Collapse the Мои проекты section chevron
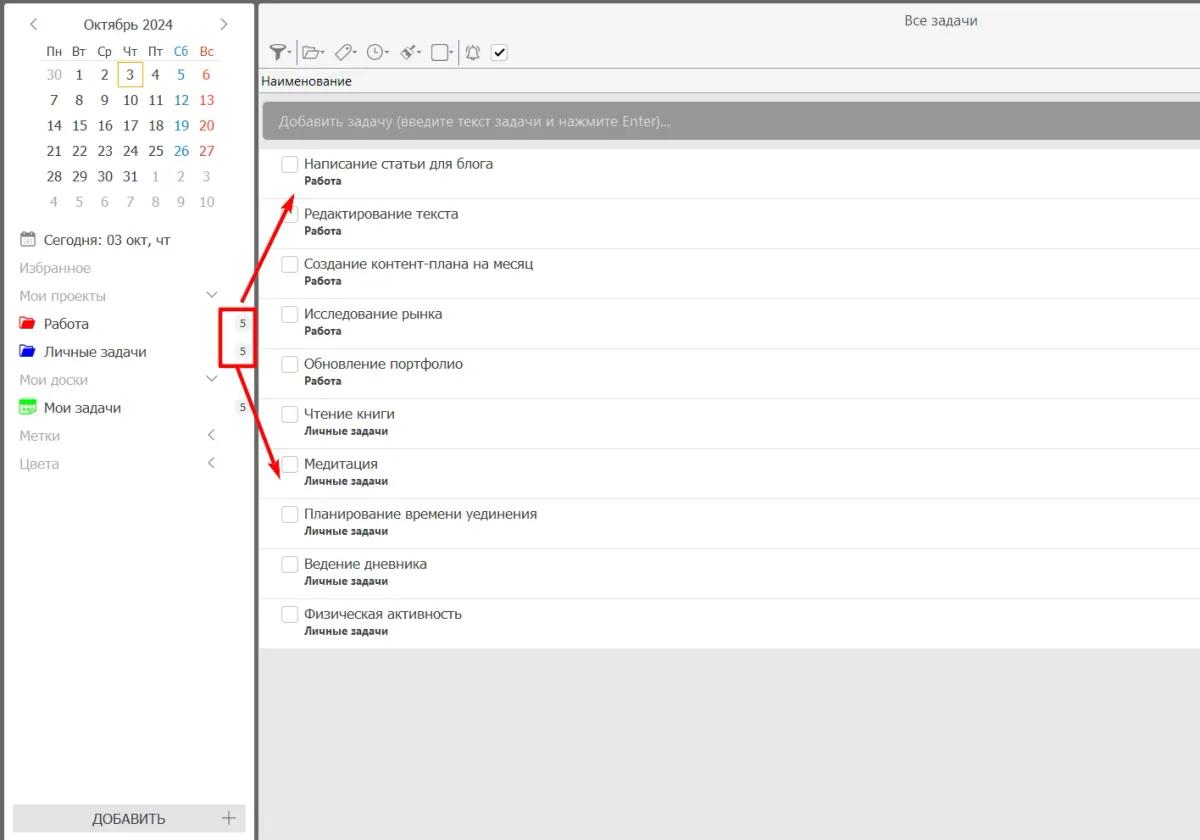 coord(211,296)
